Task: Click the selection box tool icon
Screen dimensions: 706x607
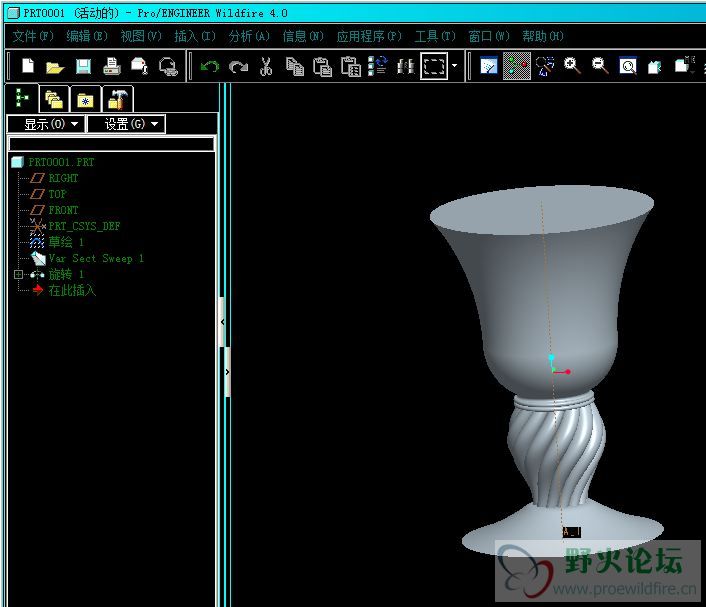Action: pyautogui.click(x=434, y=66)
